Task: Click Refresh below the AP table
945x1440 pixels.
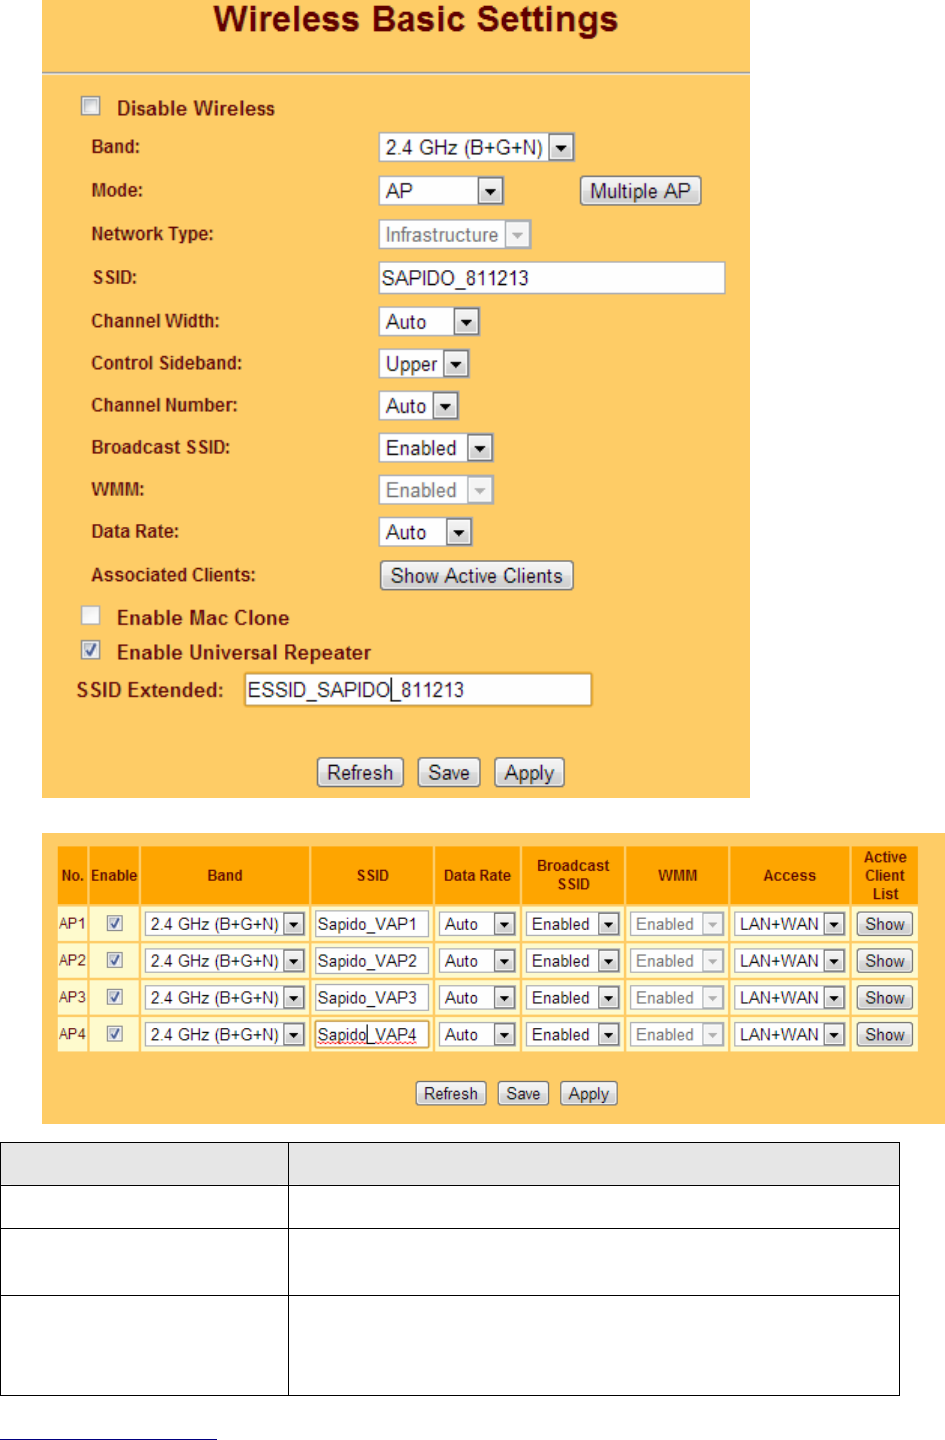Action: click(x=451, y=1094)
